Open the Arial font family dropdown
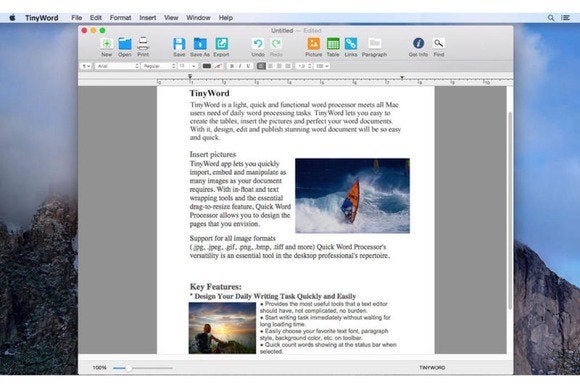This screenshot has height=388, width=580. pyautogui.click(x=117, y=66)
